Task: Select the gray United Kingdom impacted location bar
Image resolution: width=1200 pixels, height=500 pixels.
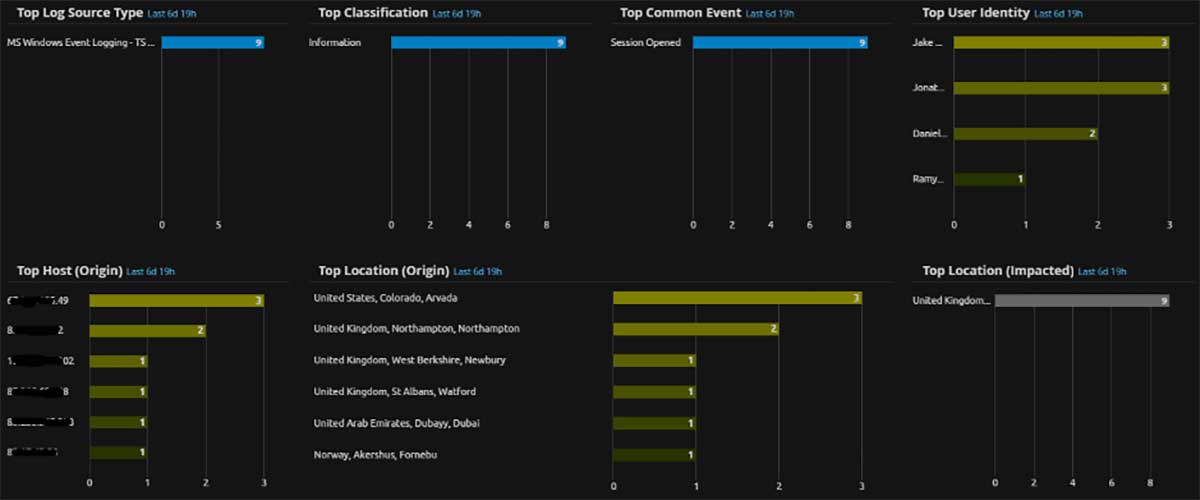Action: (1082, 301)
